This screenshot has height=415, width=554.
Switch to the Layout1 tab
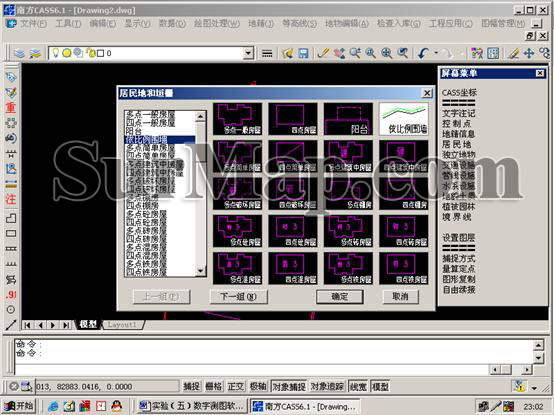click(123, 325)
